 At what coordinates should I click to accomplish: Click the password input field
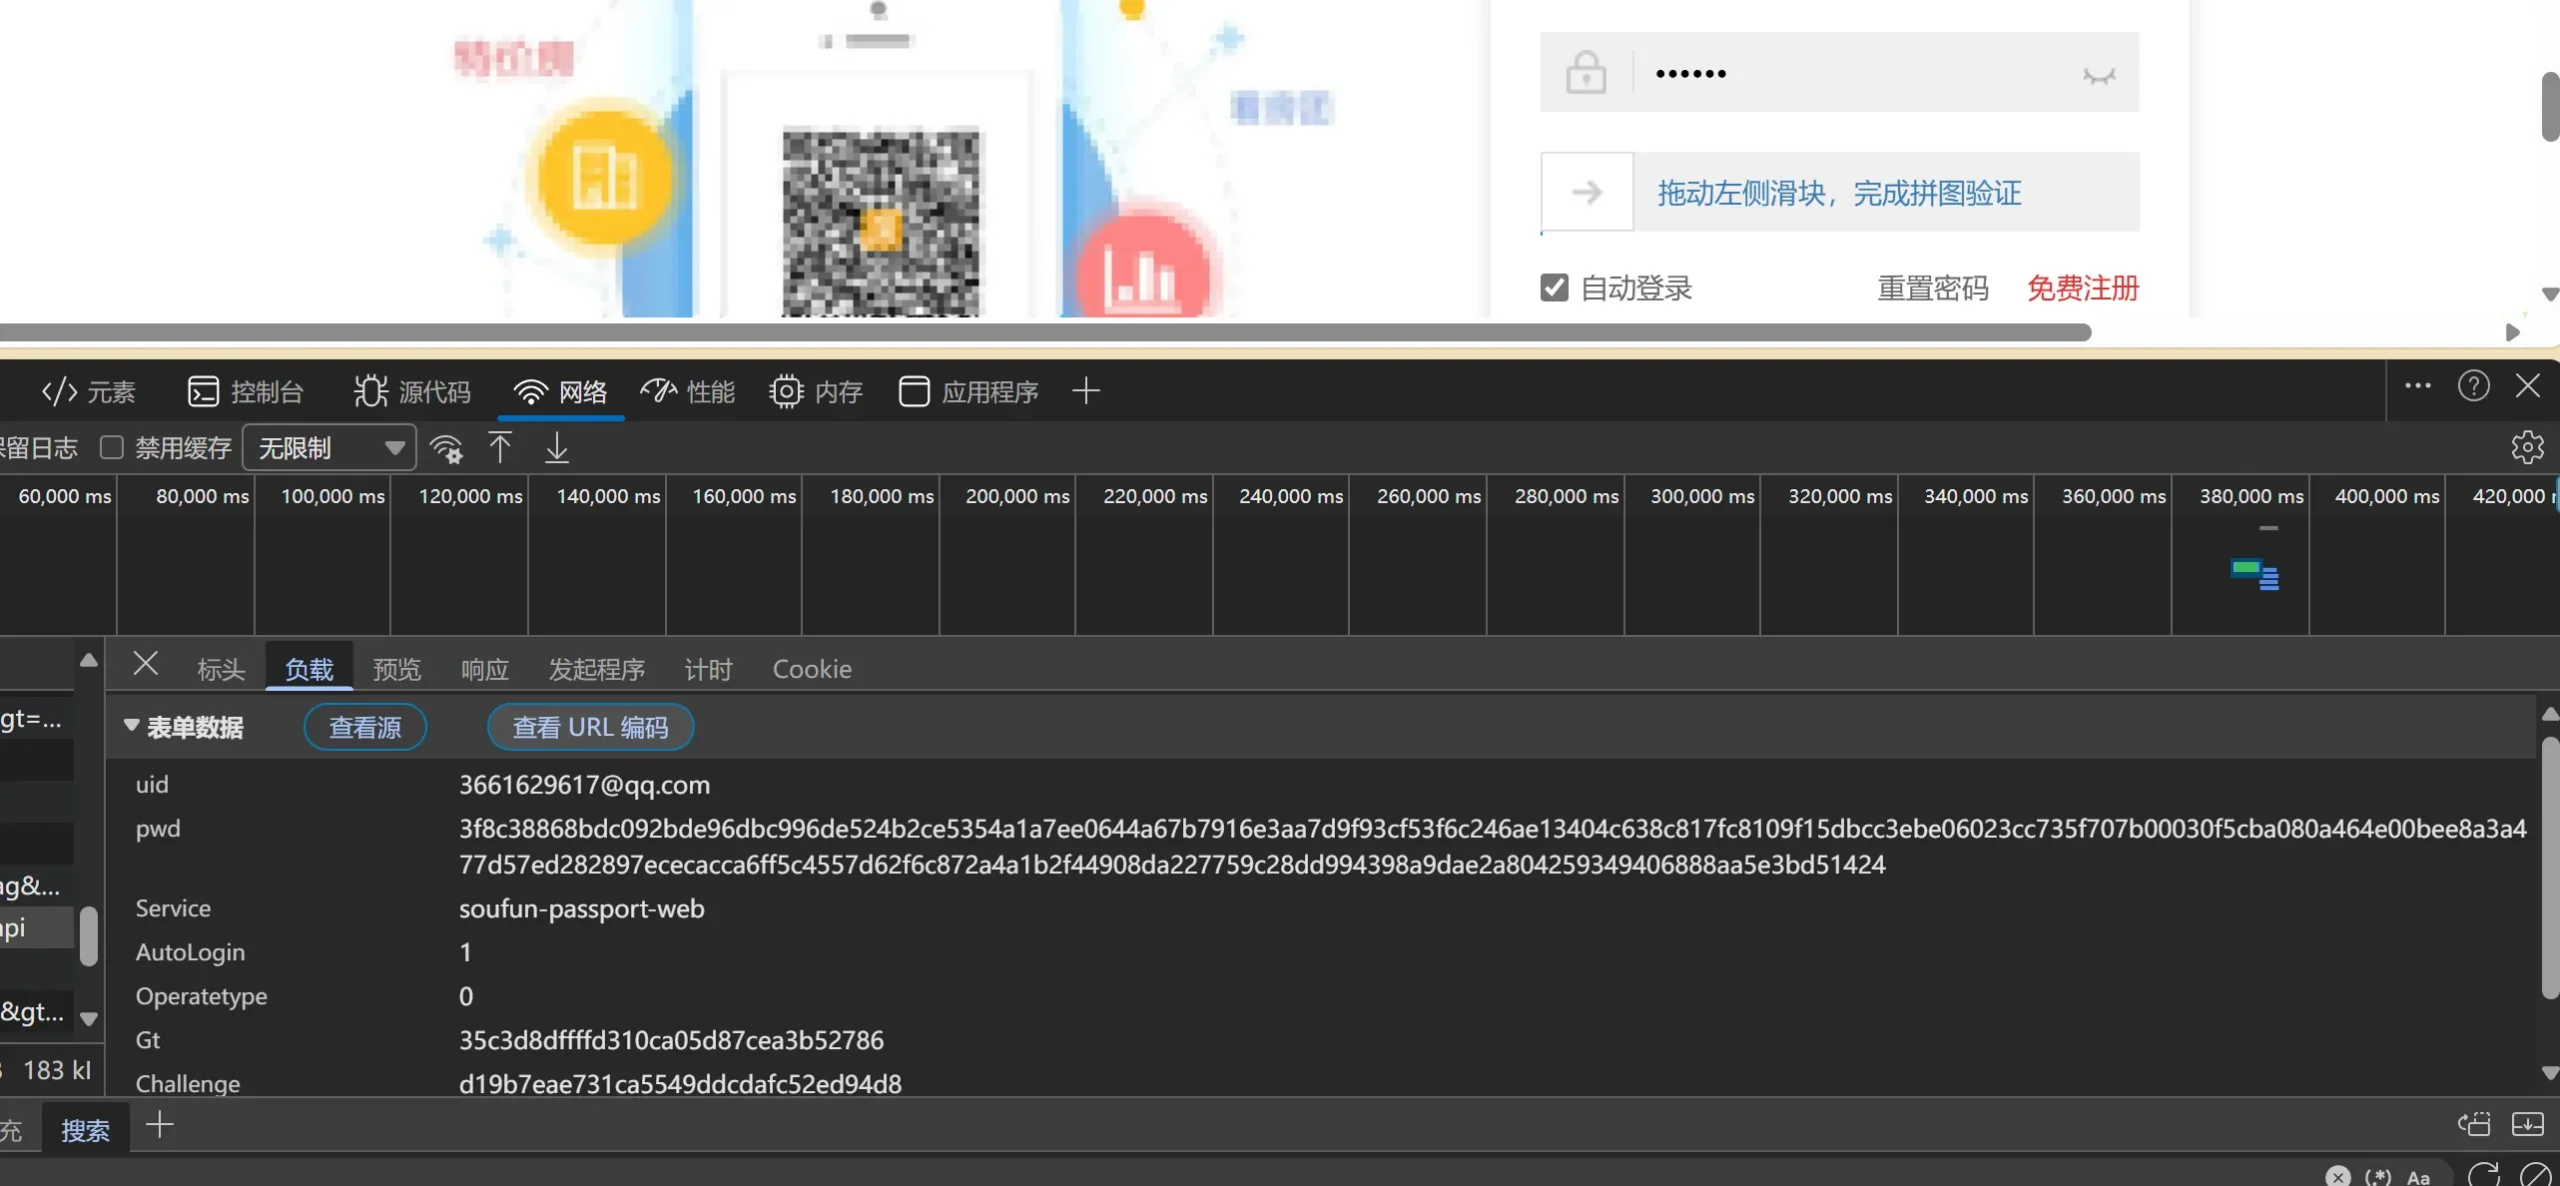1850,72
